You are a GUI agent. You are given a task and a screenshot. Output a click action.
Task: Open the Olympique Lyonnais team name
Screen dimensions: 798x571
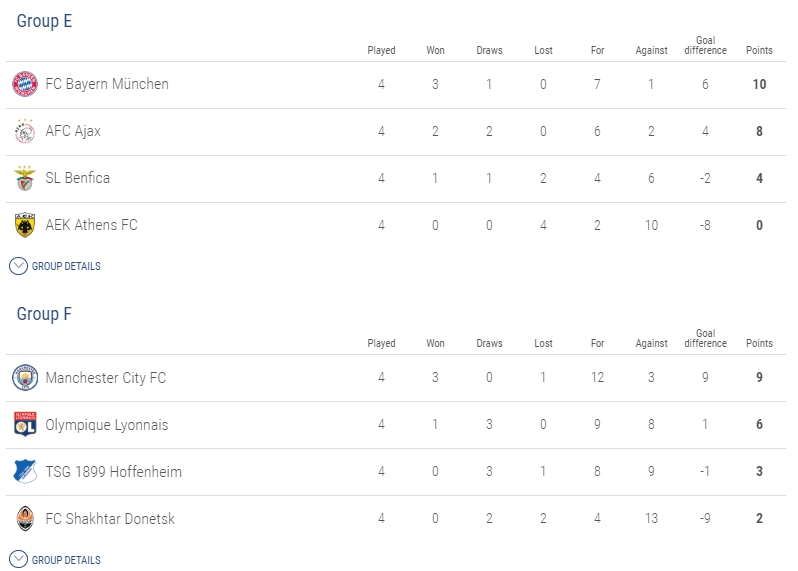(107, 425)
